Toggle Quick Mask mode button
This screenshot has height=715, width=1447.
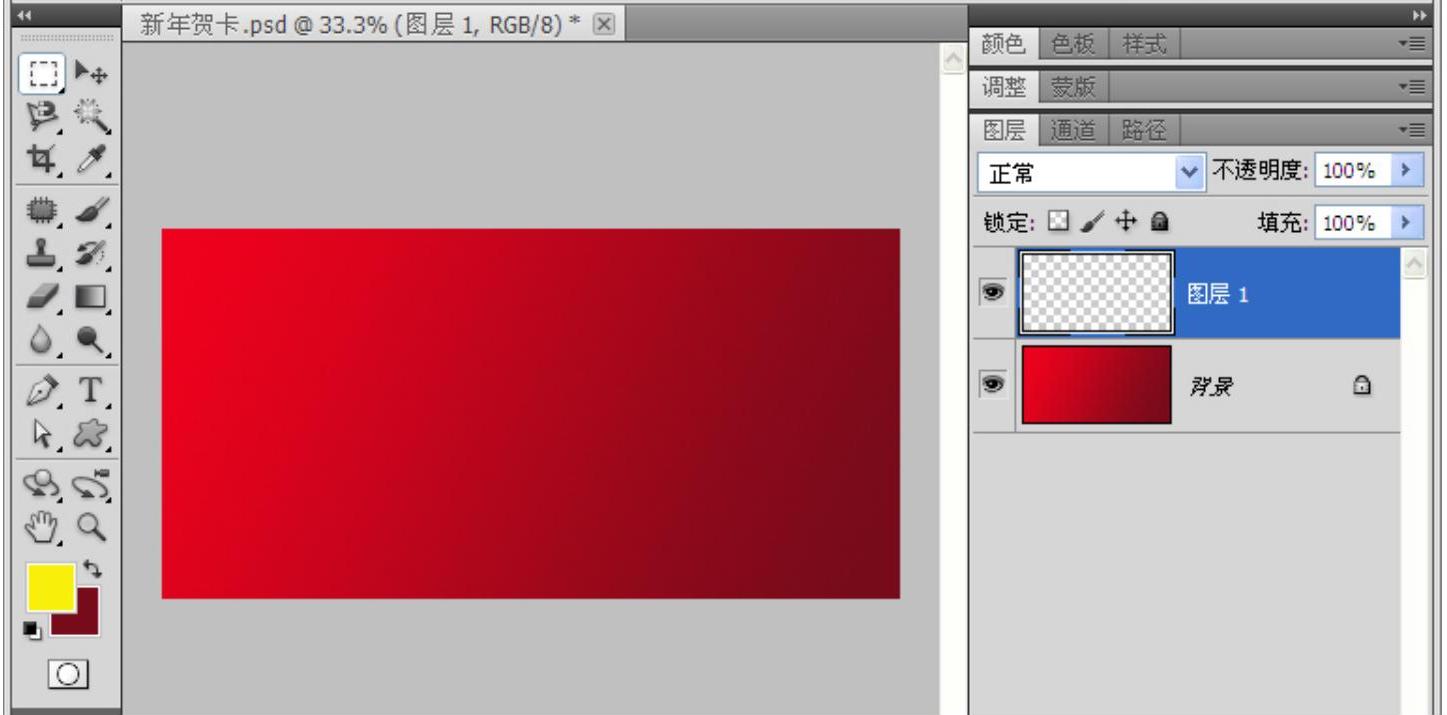tap(69, 675)
